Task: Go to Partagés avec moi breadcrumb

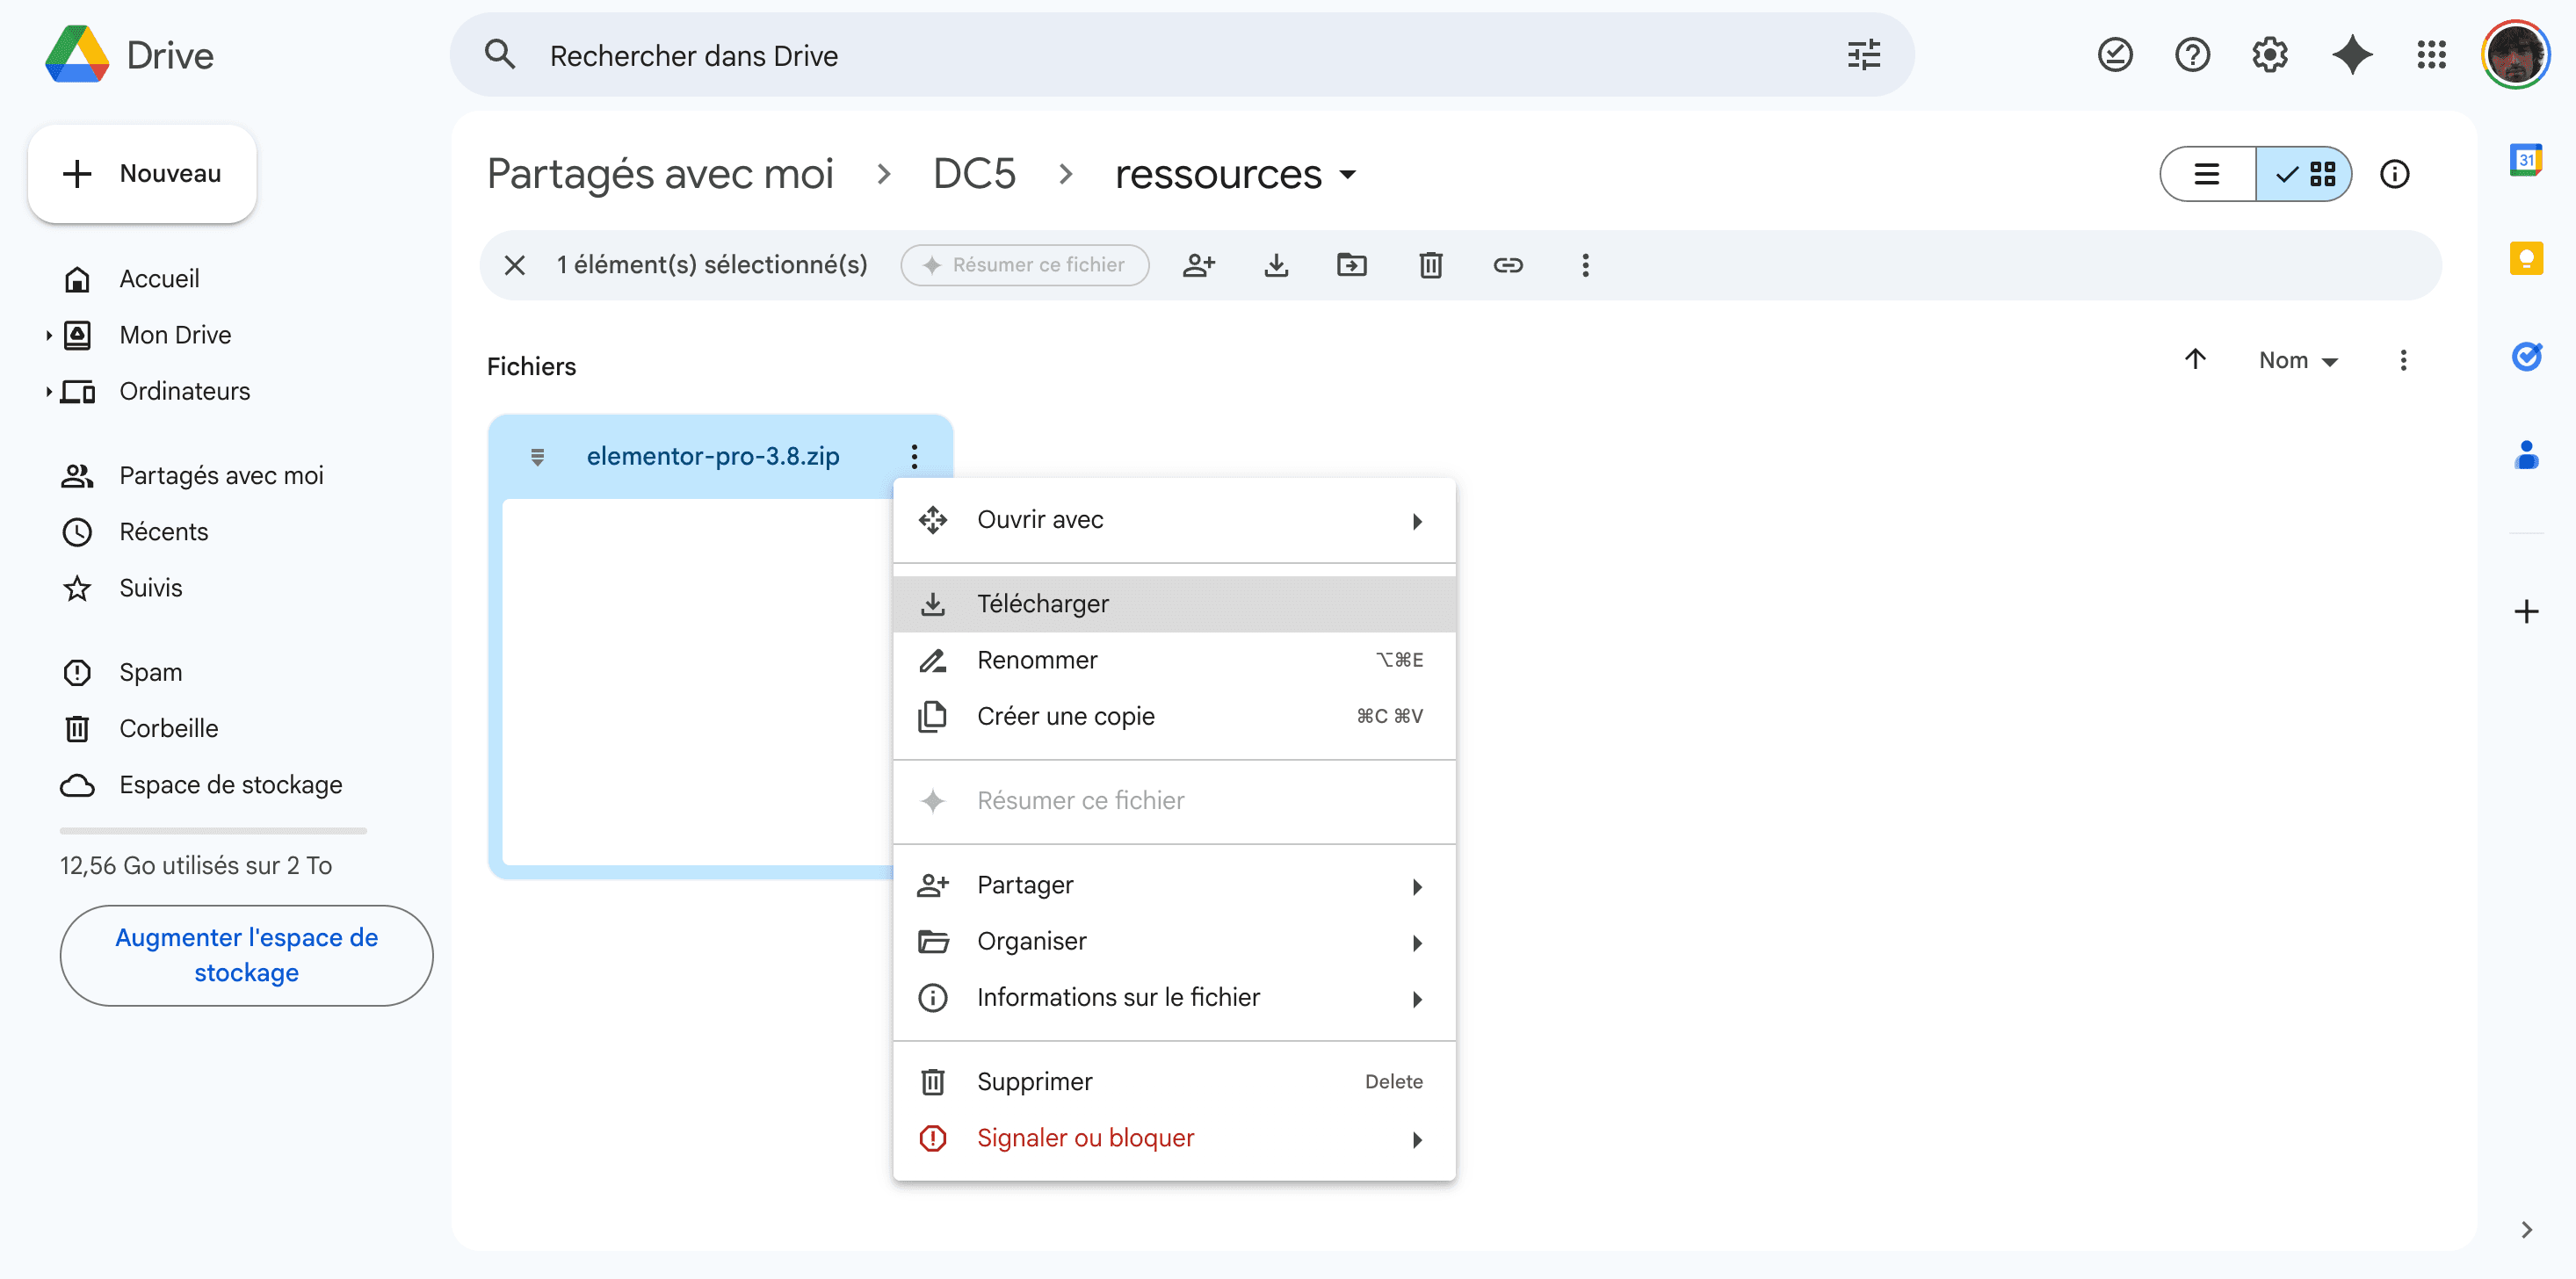Action: point(660,174)
